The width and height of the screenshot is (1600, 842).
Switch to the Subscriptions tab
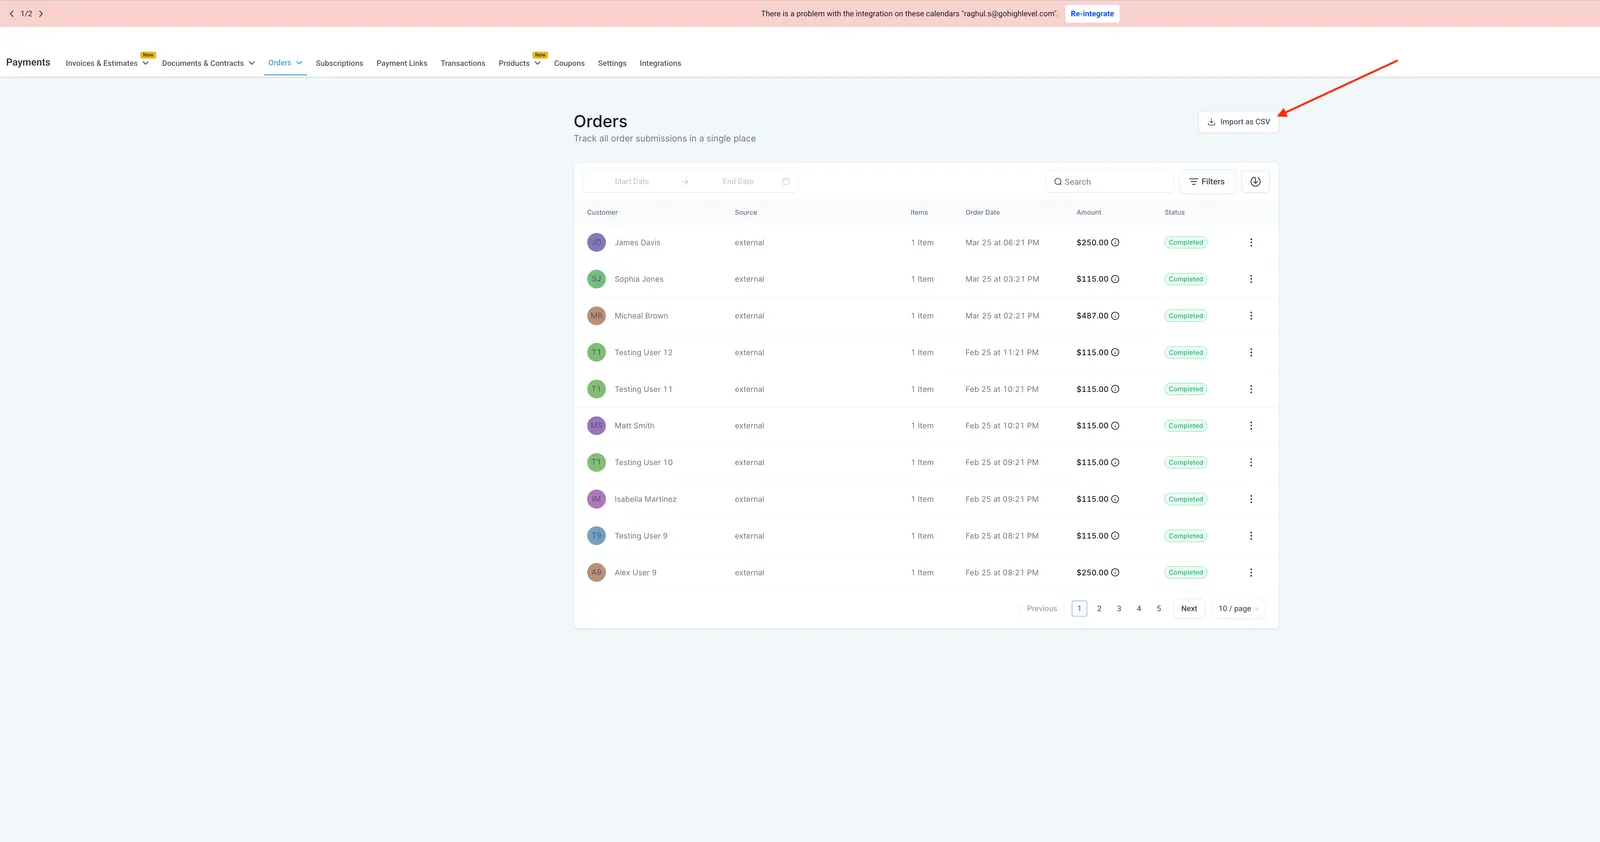click(339, 63)
